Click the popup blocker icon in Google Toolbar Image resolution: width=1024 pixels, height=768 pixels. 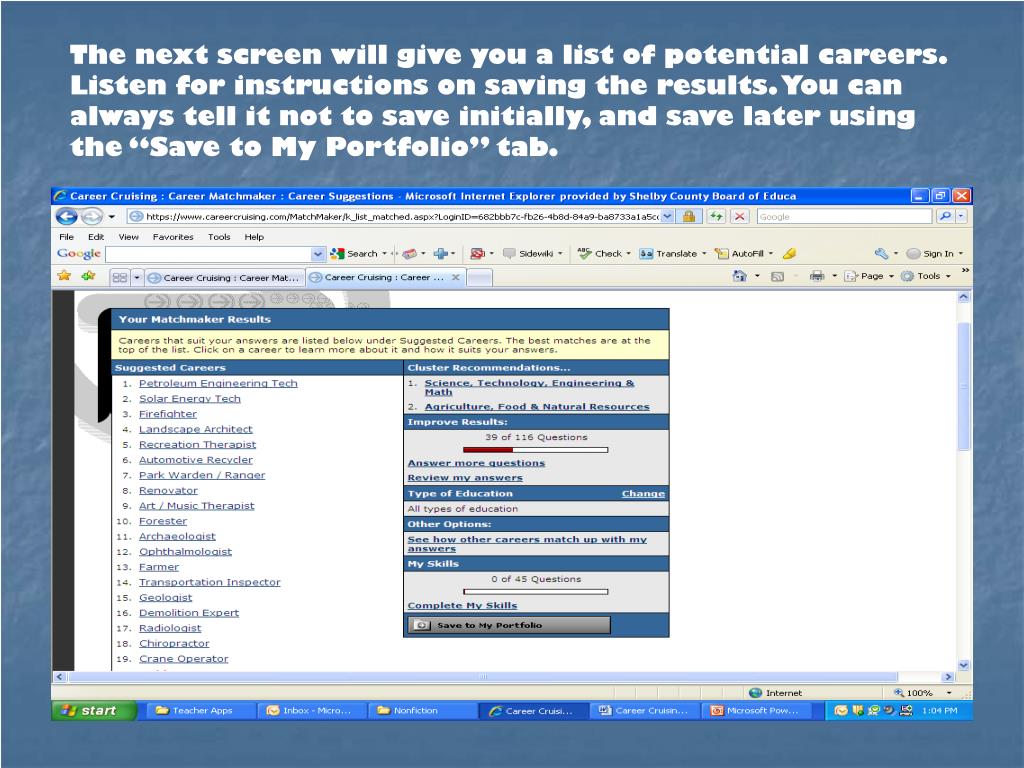coord(478,253)
